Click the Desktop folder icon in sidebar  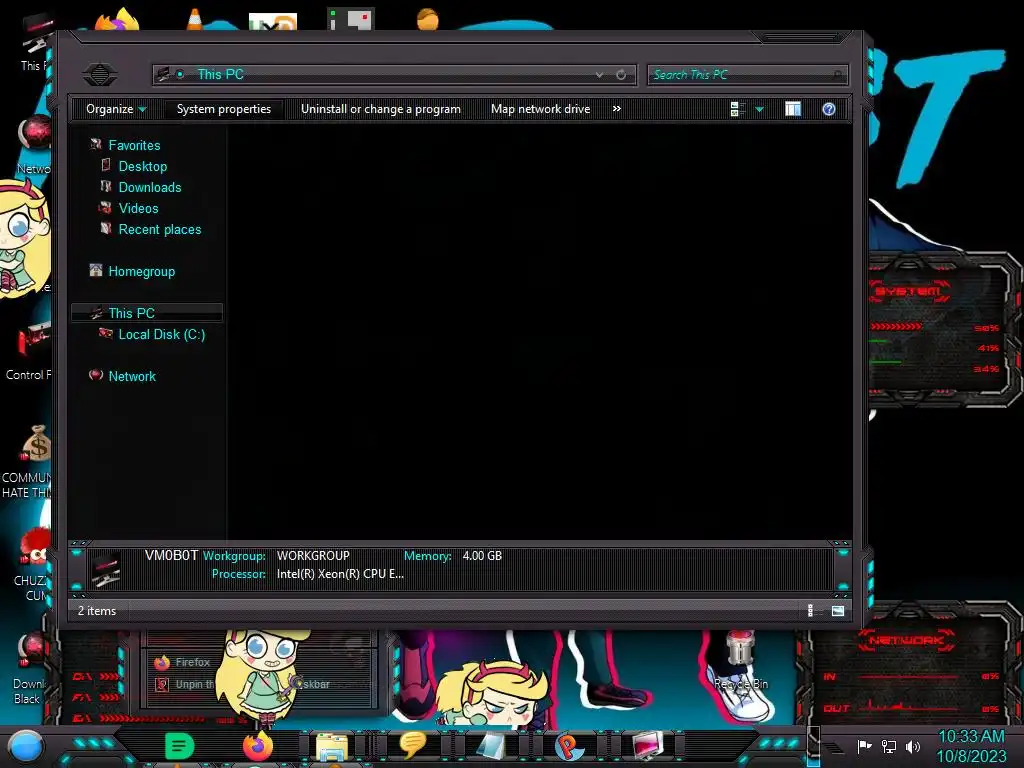(x=106, y=165)
